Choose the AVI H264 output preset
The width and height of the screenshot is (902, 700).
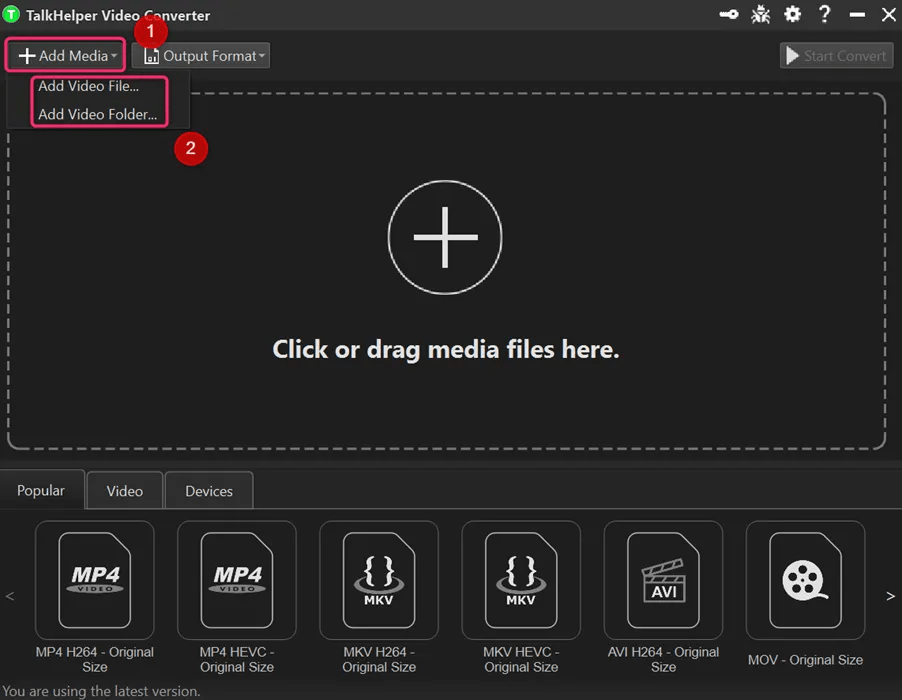coord(663,580)
